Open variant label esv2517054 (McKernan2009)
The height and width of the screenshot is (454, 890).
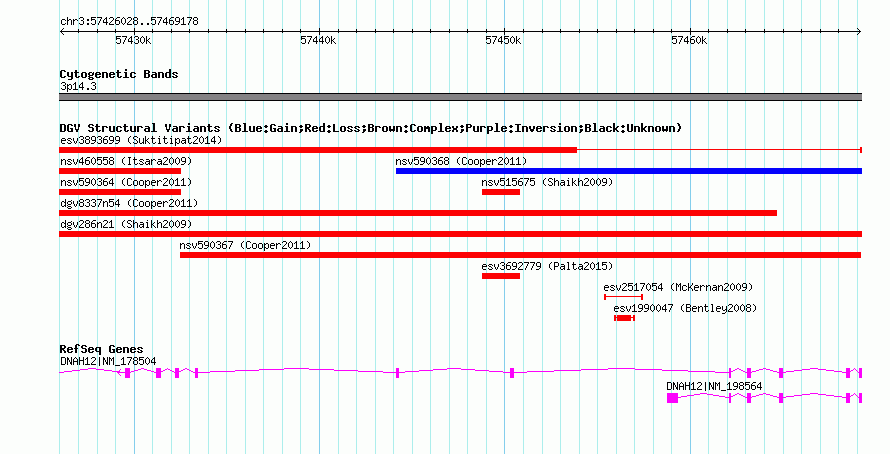coord(678,287)
